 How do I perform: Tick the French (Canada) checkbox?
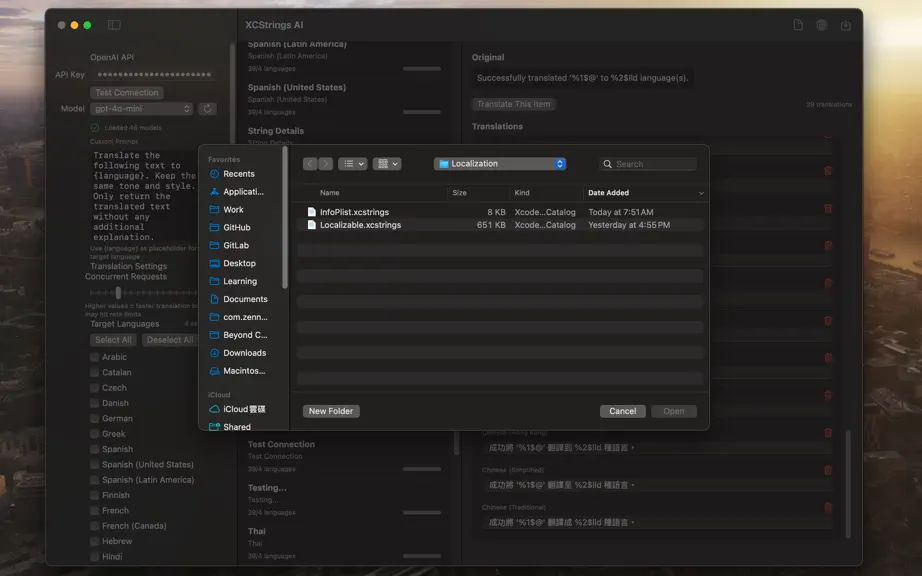pos(94,526)
